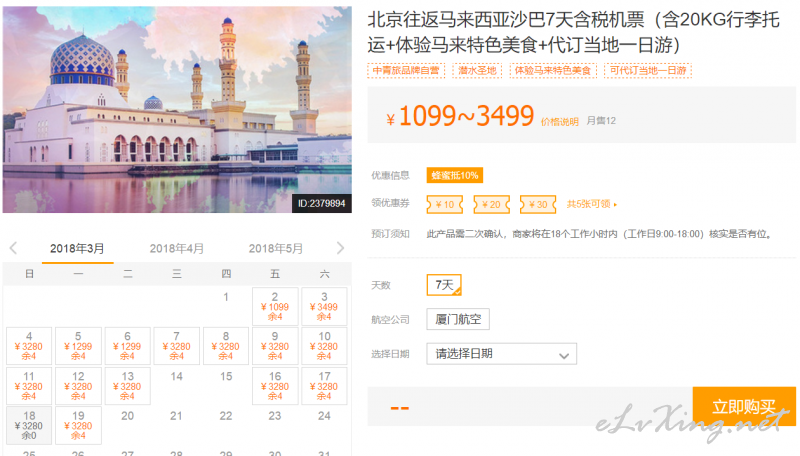Select March 4 priced ¥3280
The image size is (800, 456).
pos(29,346)
